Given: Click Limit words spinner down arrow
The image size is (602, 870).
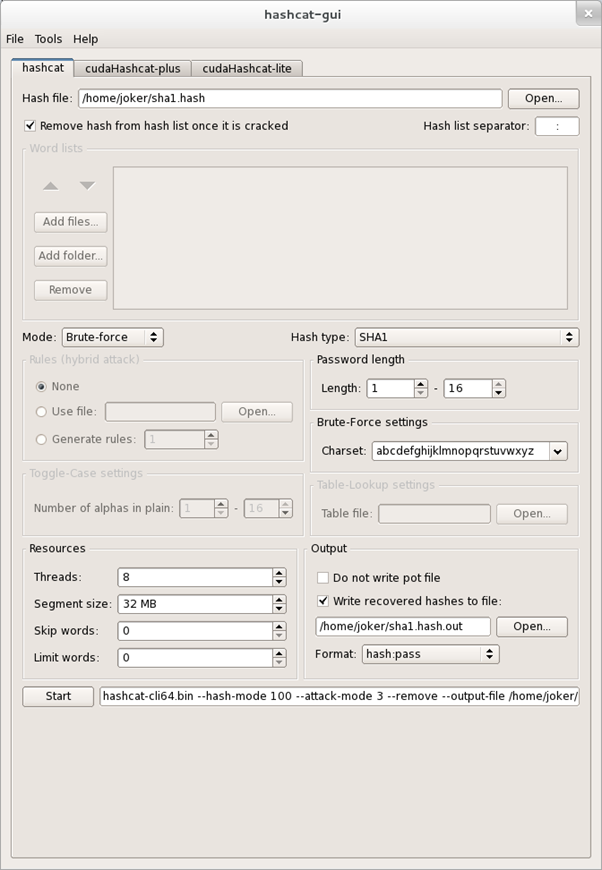Looking at the screenshot, I should 279,662.
